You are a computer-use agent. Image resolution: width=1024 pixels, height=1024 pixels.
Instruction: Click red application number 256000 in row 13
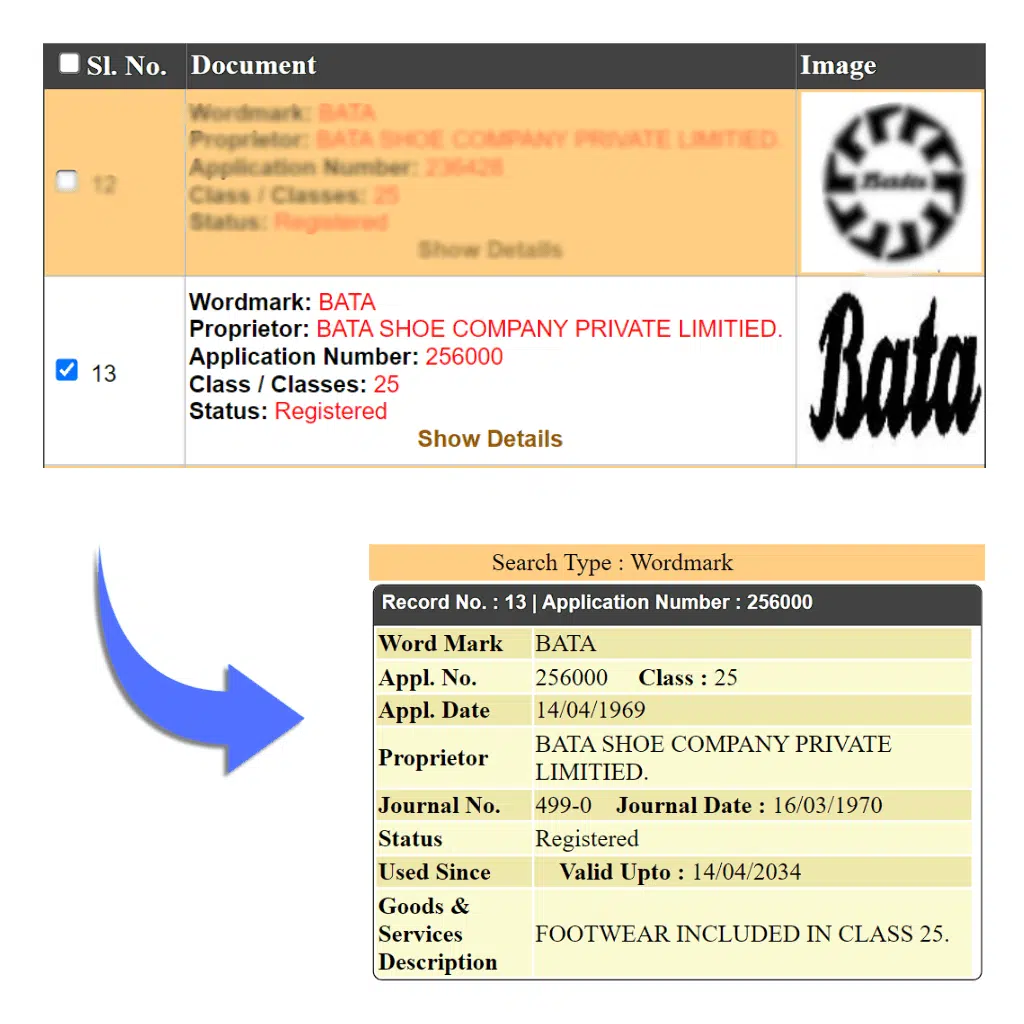point(464,357)
